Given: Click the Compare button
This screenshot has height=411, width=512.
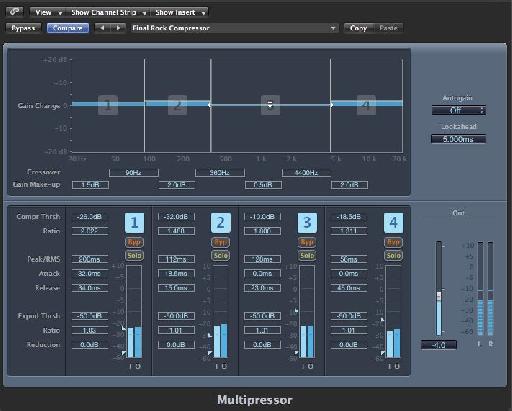Looking at the screenshot, I should click(x=68, y=28).
